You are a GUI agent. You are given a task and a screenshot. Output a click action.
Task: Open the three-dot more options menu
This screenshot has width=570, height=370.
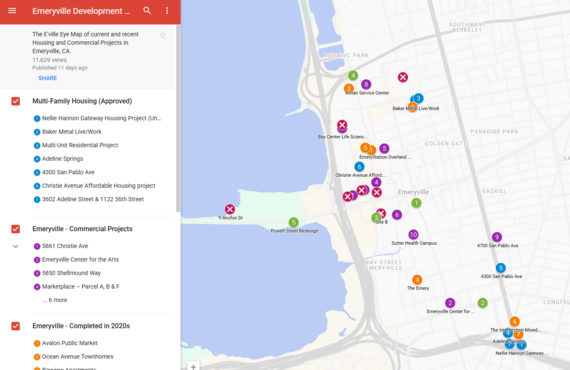point(167,11)
